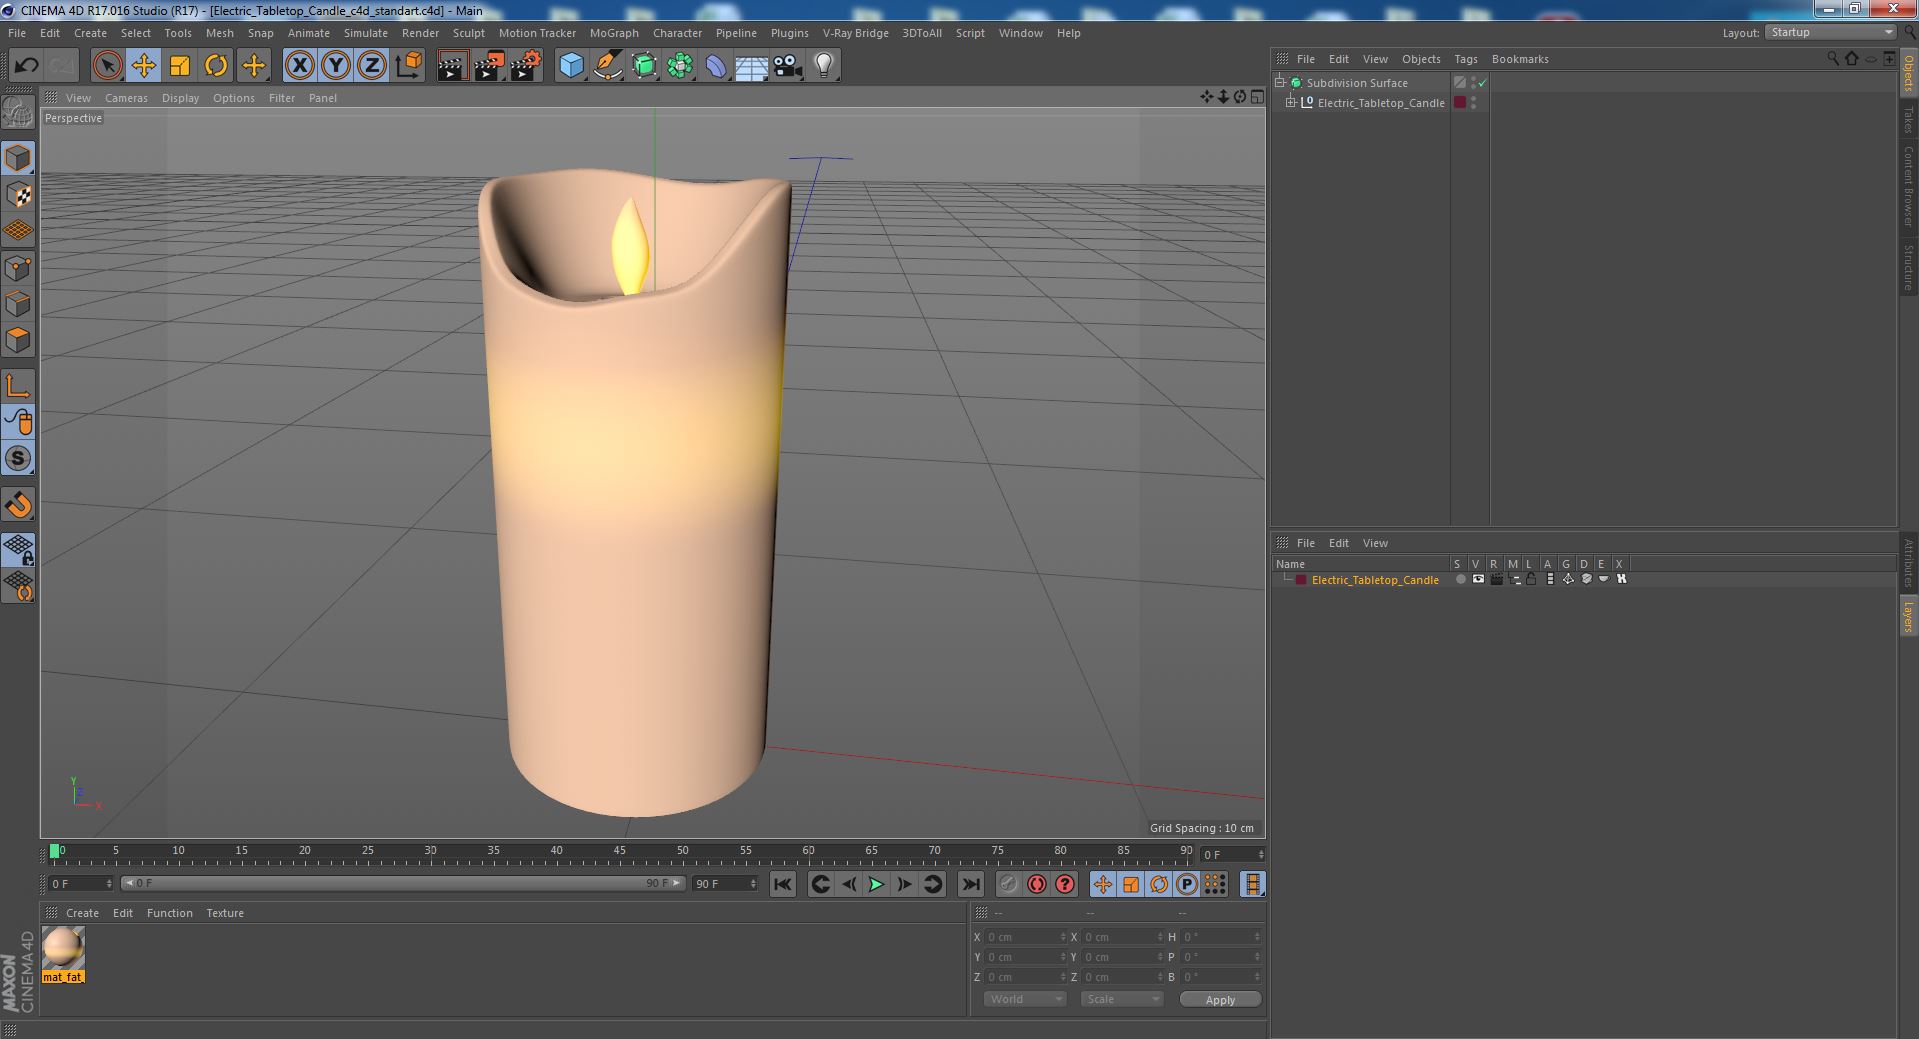This screenshot has height=1039, width=1919.
Task: Open the spline pen tool
Action: (607, 66)
